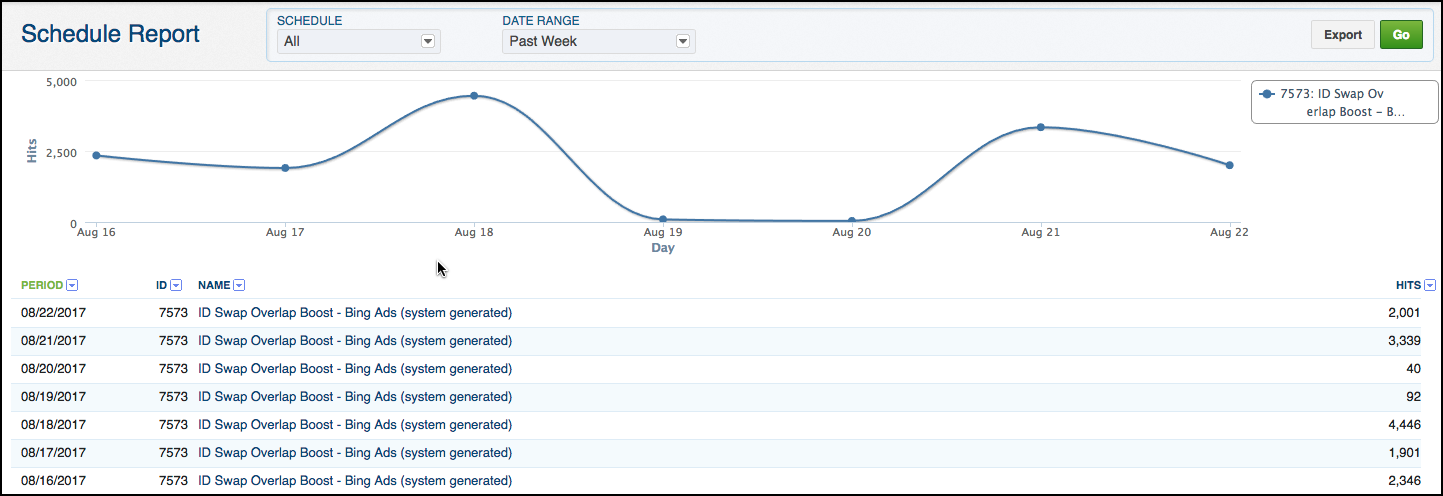Click the name in the 08/22/2017 row
Viewport: 1443px width, 496px height.
[x=355, y=313]
